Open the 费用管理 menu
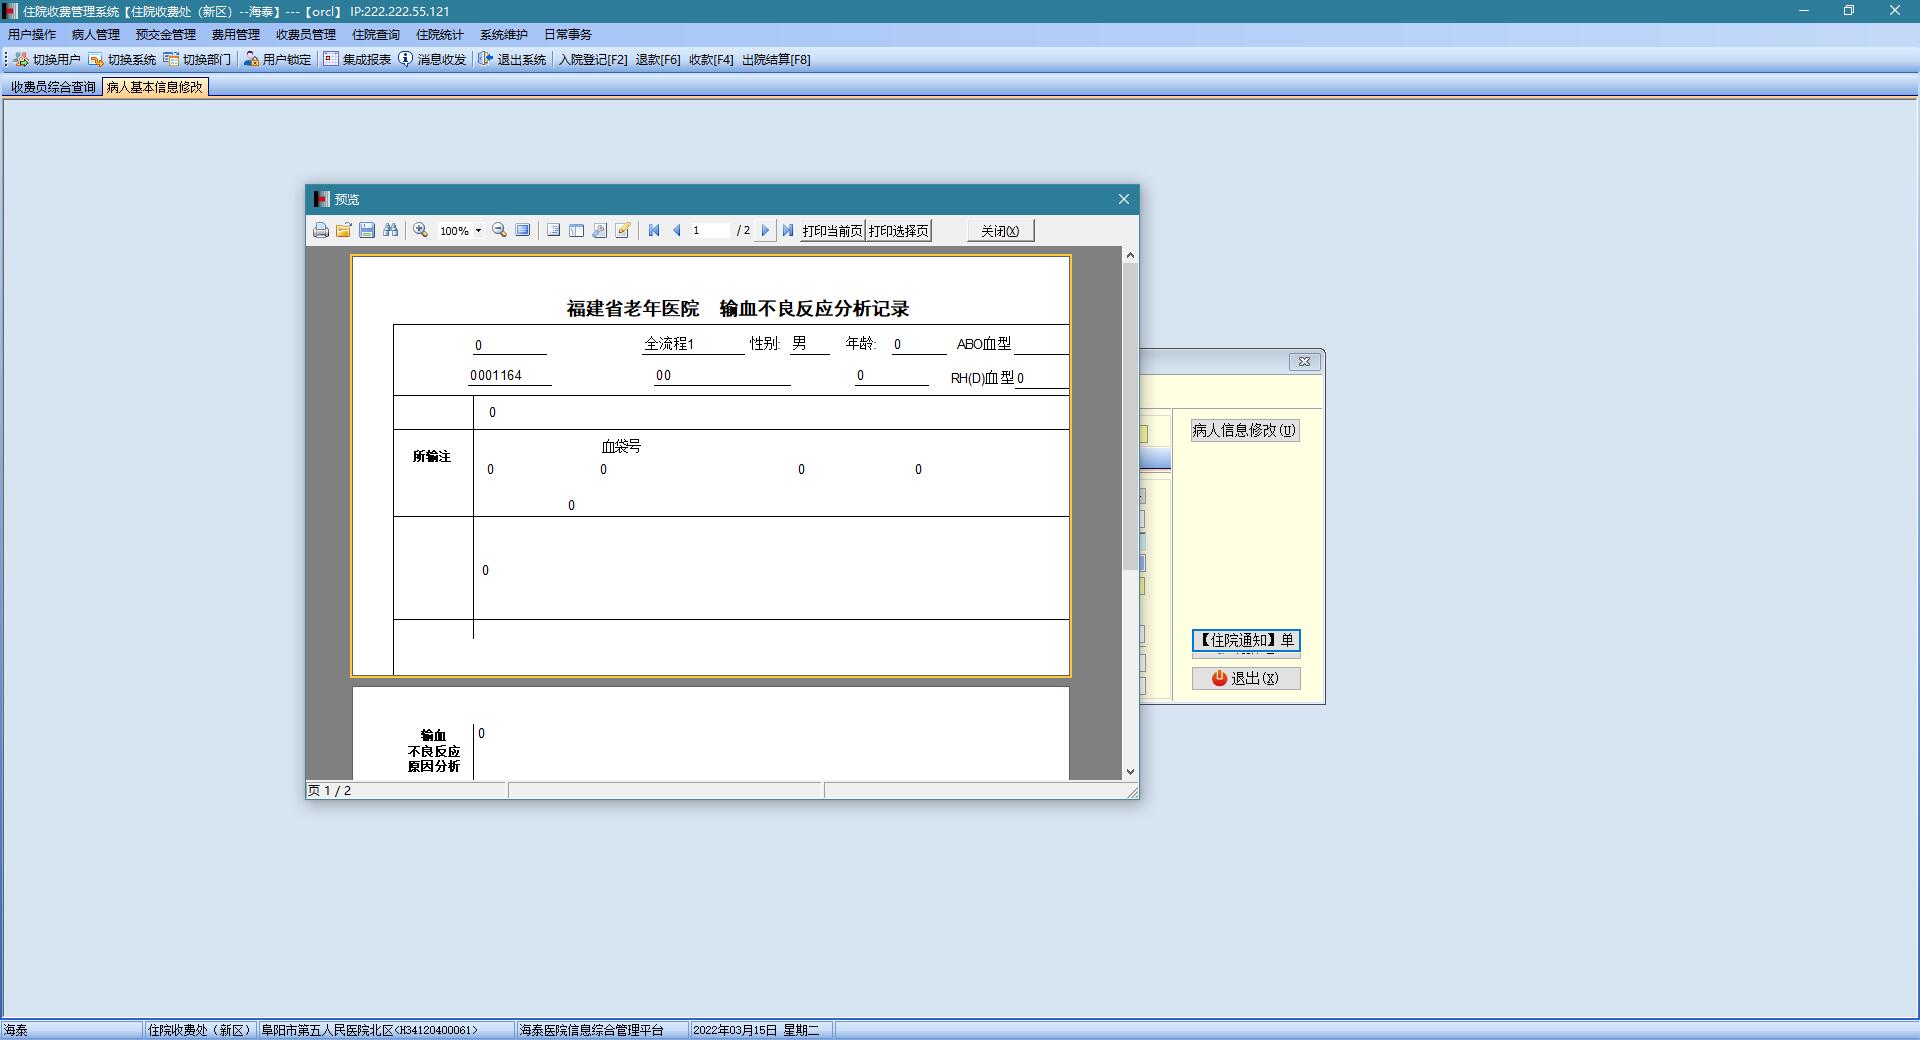1920x1040 pixels. (x=236, y=35)
